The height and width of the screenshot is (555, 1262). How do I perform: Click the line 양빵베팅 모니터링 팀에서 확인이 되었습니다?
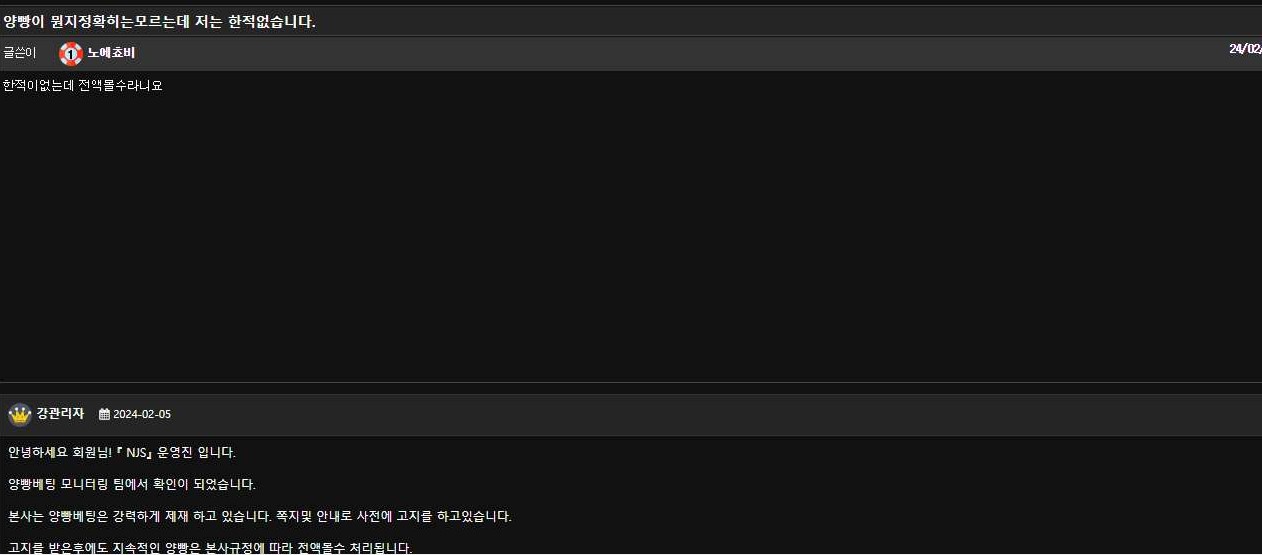tap(132, 484)
